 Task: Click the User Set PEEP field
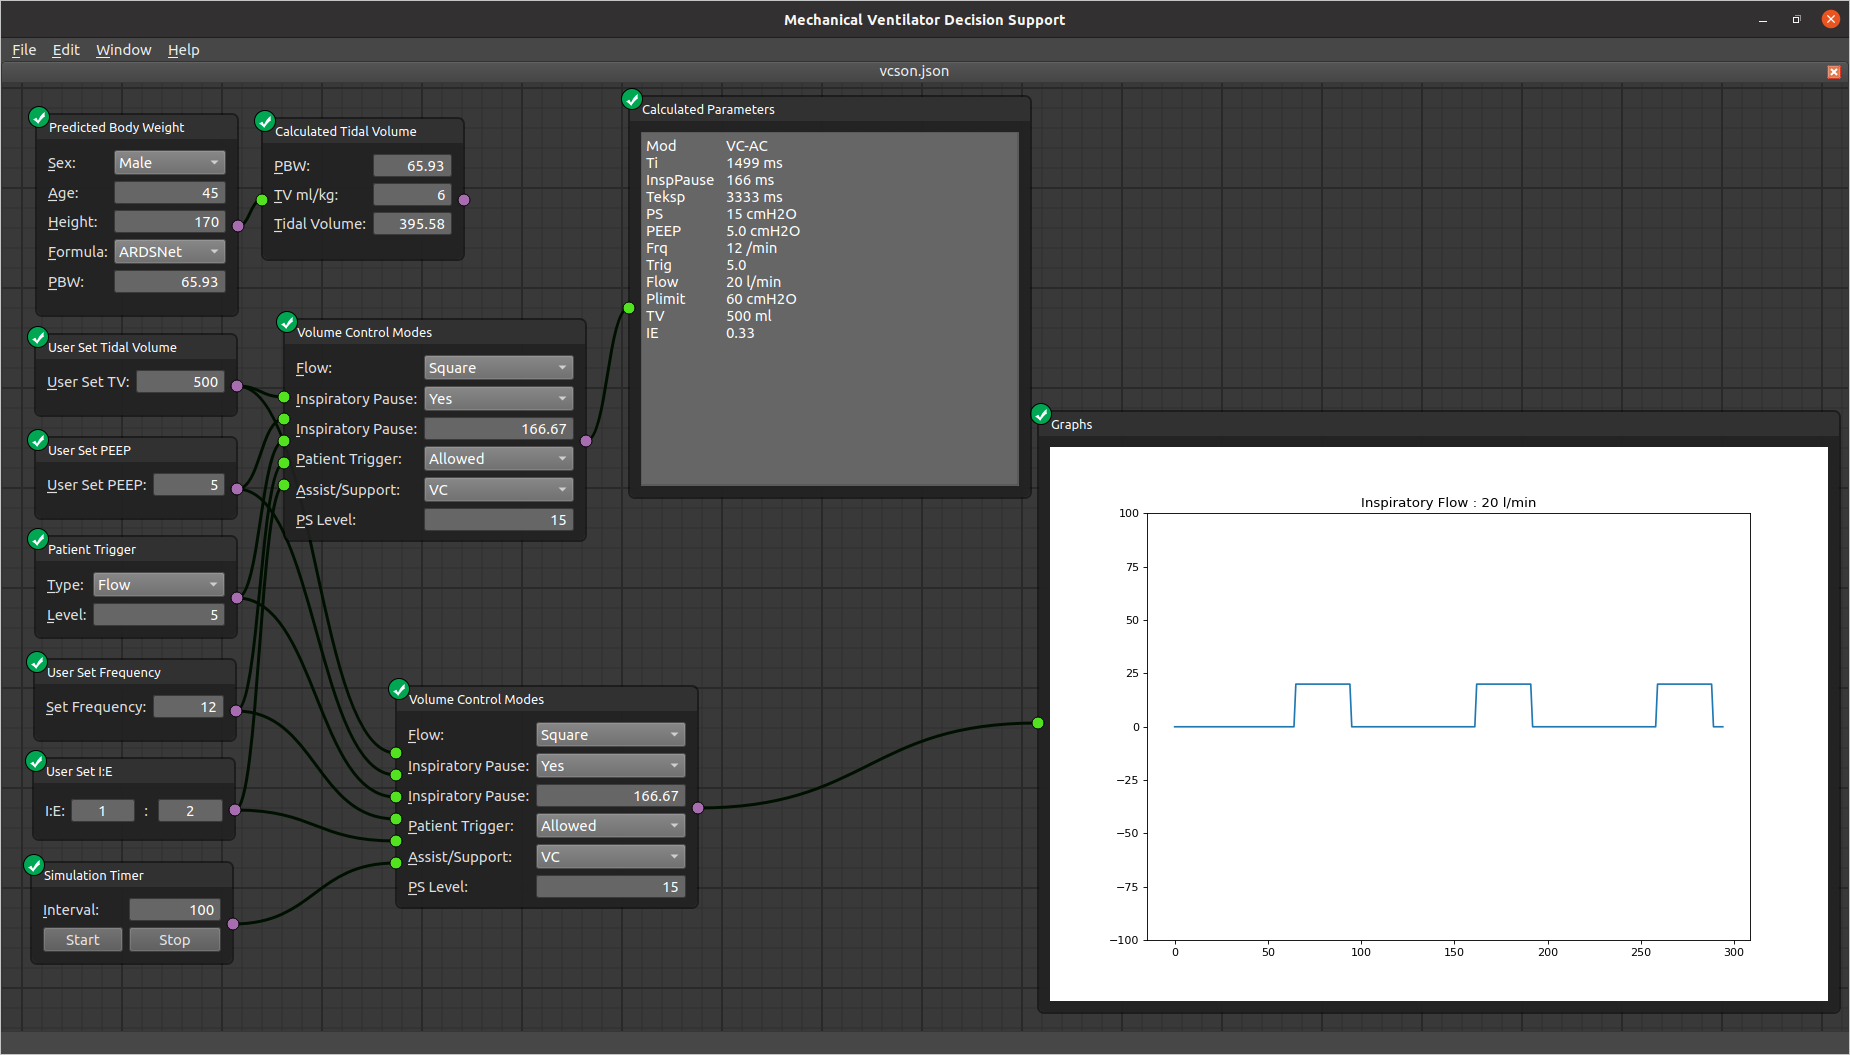pos(188,485)
